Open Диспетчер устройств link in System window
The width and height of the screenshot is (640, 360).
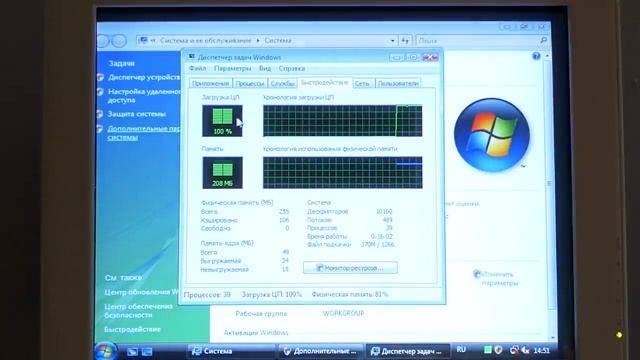point(144,77)
